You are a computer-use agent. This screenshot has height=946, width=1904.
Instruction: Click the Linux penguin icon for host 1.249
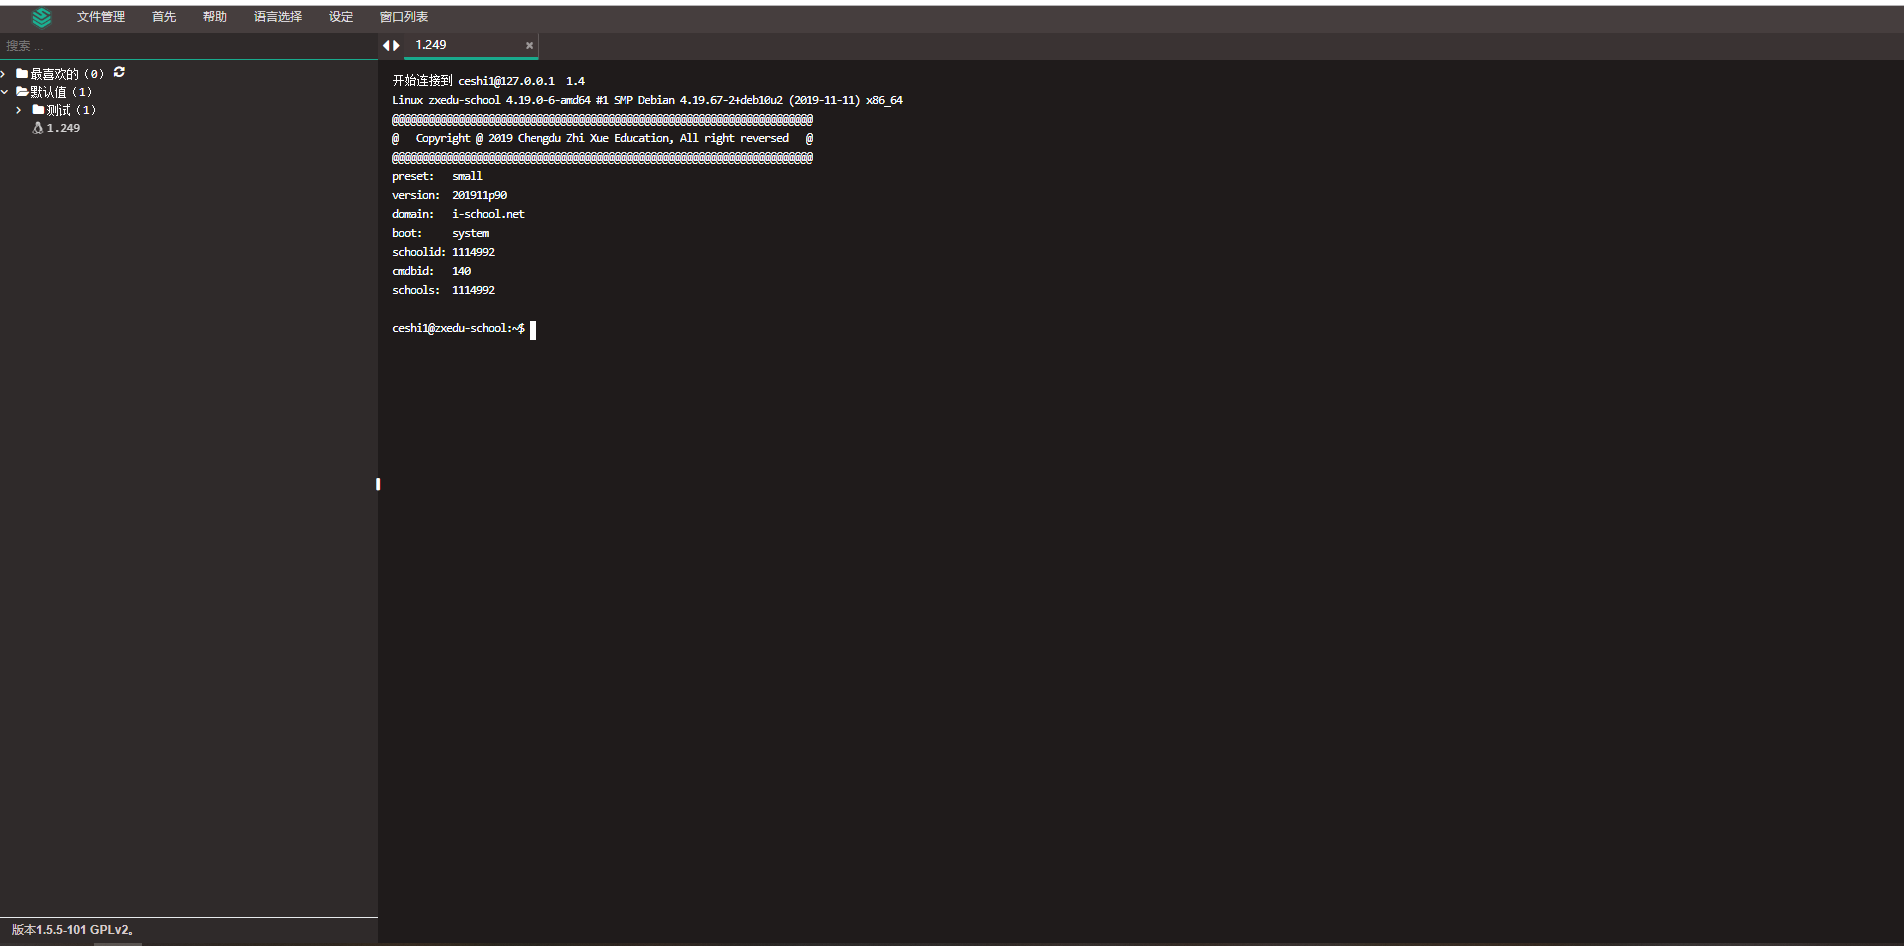coord(38,128)
